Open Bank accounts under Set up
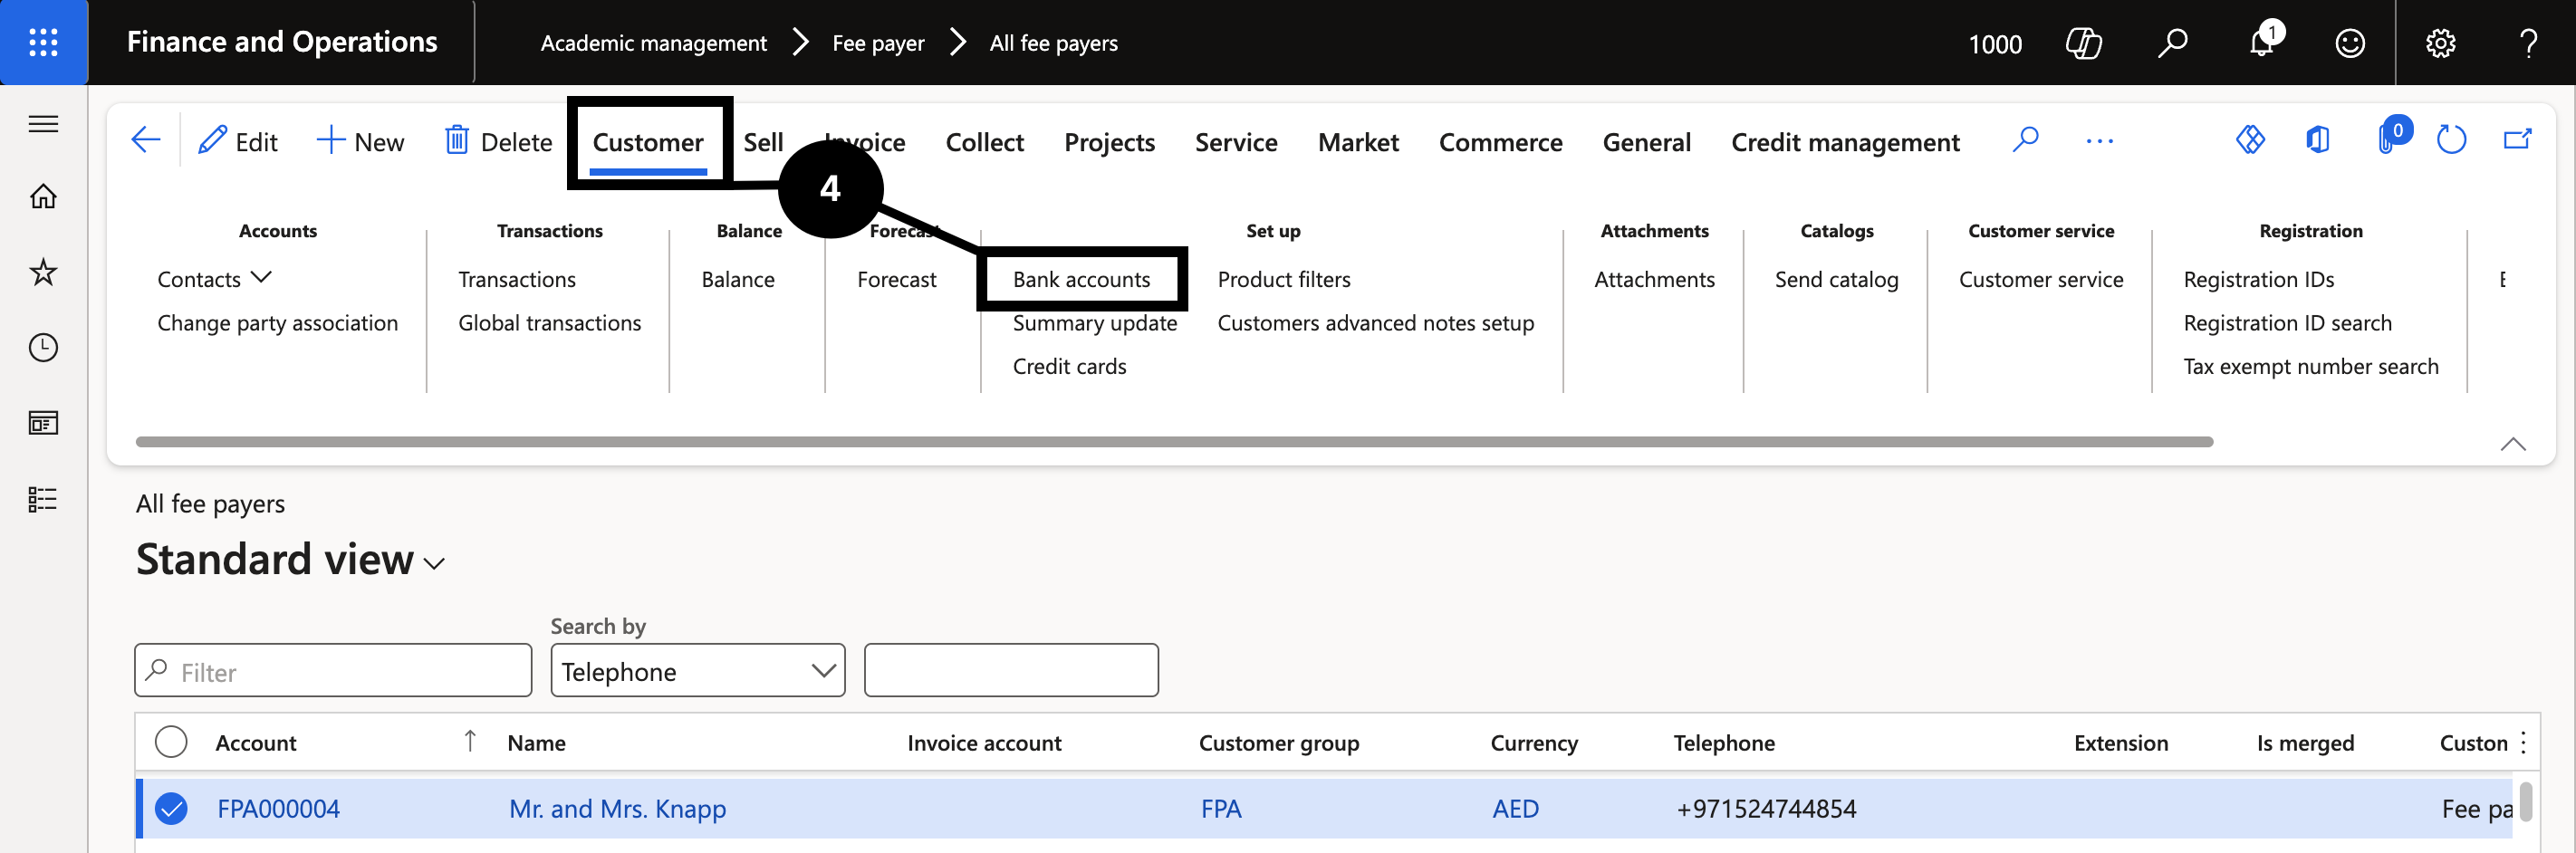Image resolution: width=2576 pixels, height=853 pixels. pyautogui.click(x=1081, y=279)
